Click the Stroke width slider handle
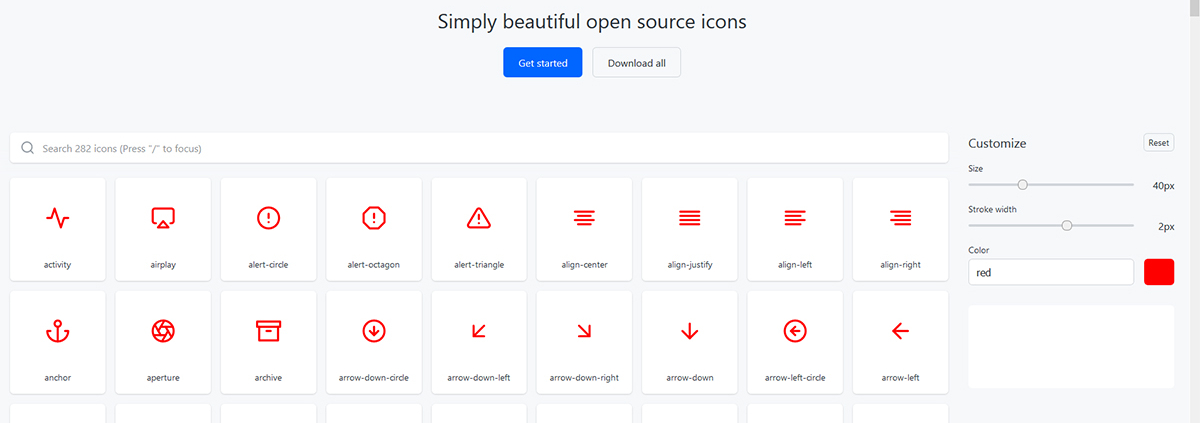 pyautogui.click(x=1066, y=226)
